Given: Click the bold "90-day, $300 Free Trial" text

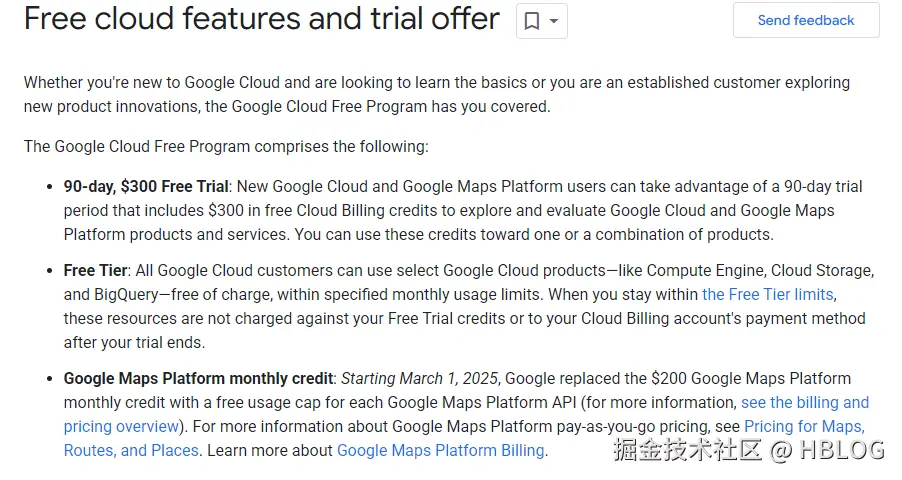Looking at the screenshot, I should [x=146, y=186].
